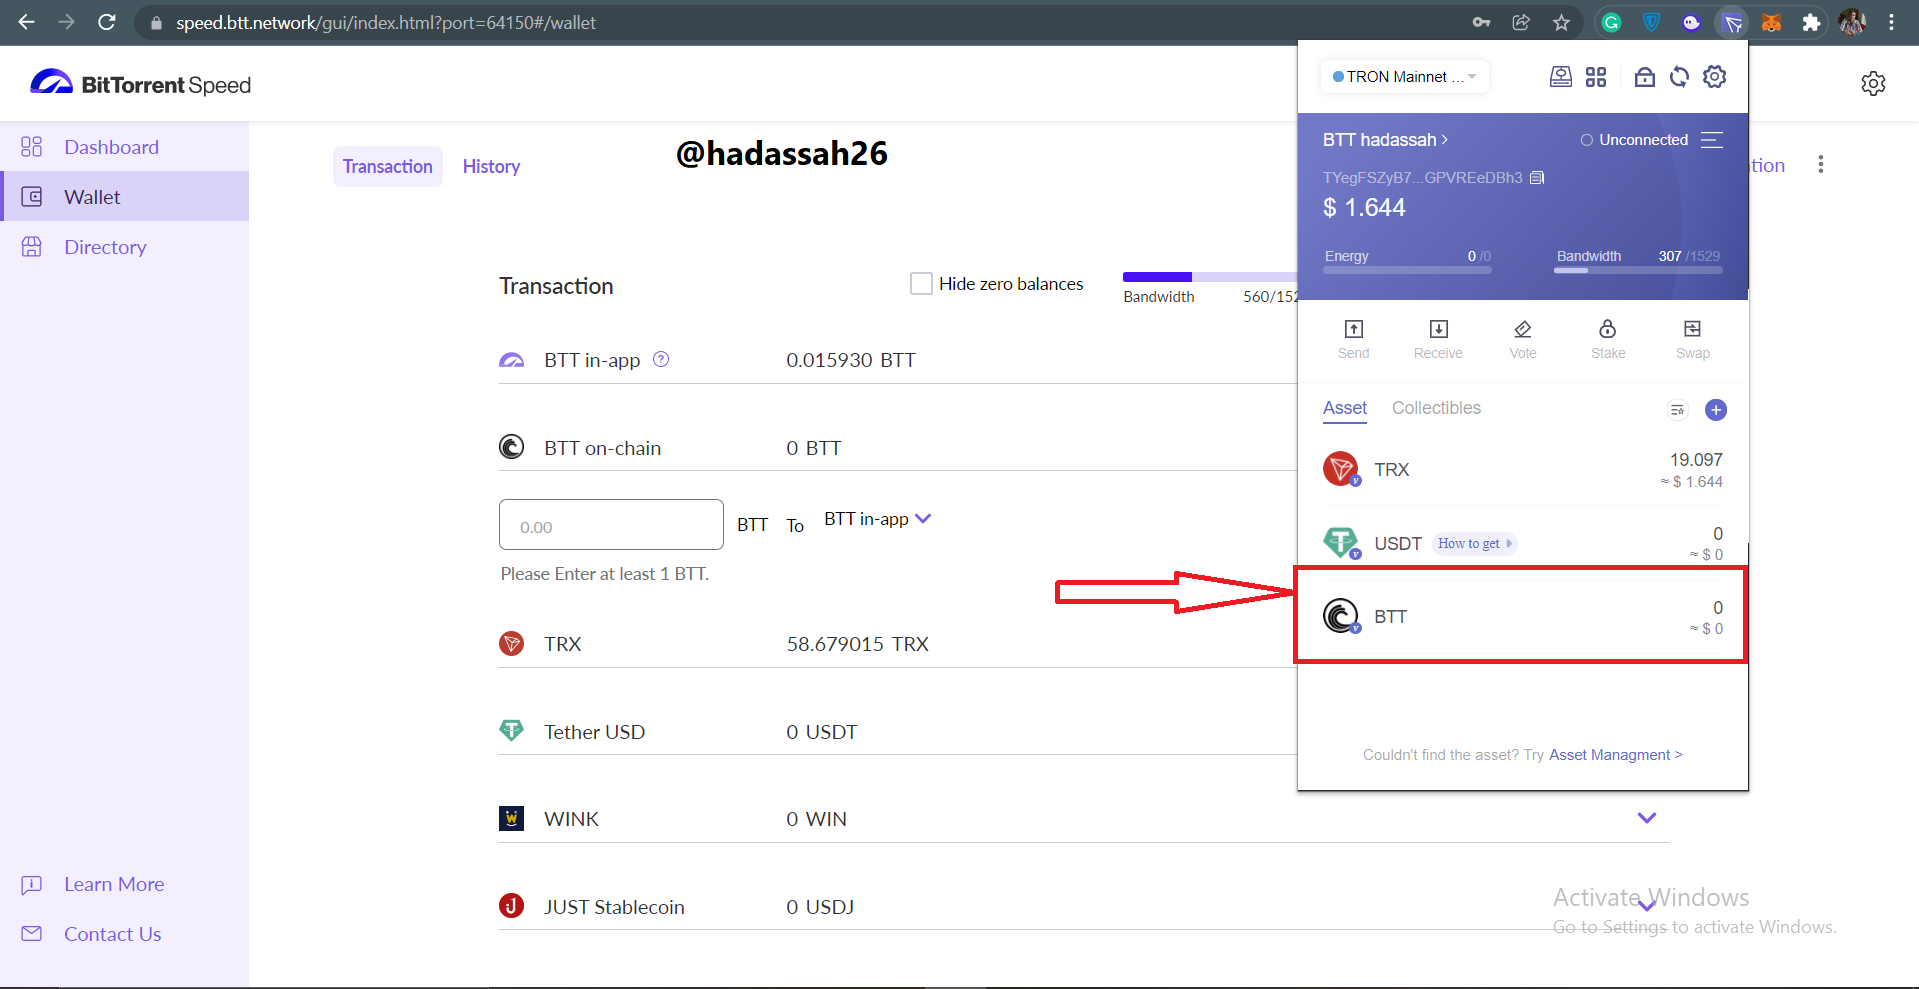The image size is (1919, 989).
Task: Open the Chrome extensions puzzle icon
Action: [1811, 22]
